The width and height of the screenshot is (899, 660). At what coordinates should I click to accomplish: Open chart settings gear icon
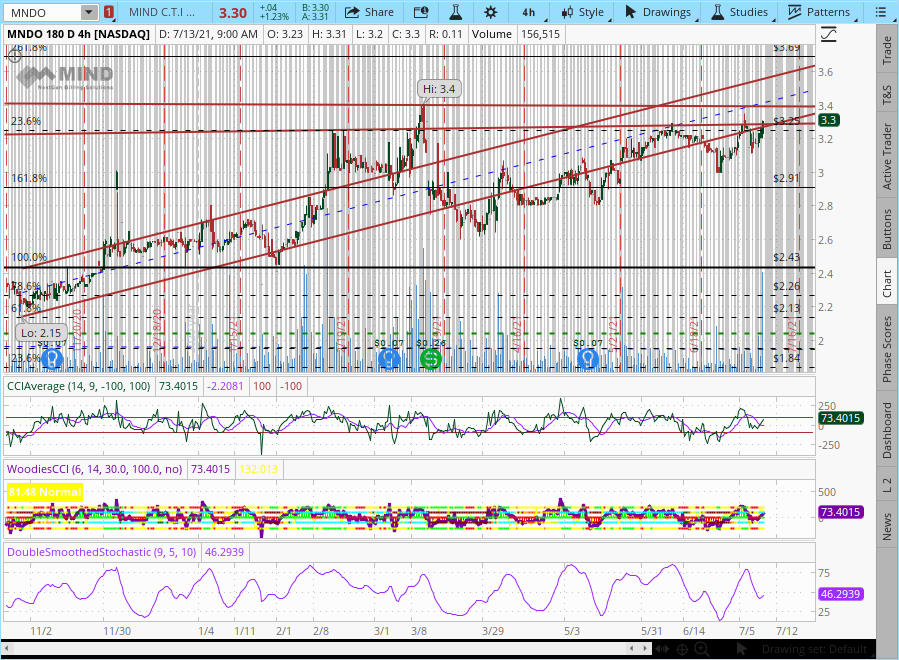(490, 12)
